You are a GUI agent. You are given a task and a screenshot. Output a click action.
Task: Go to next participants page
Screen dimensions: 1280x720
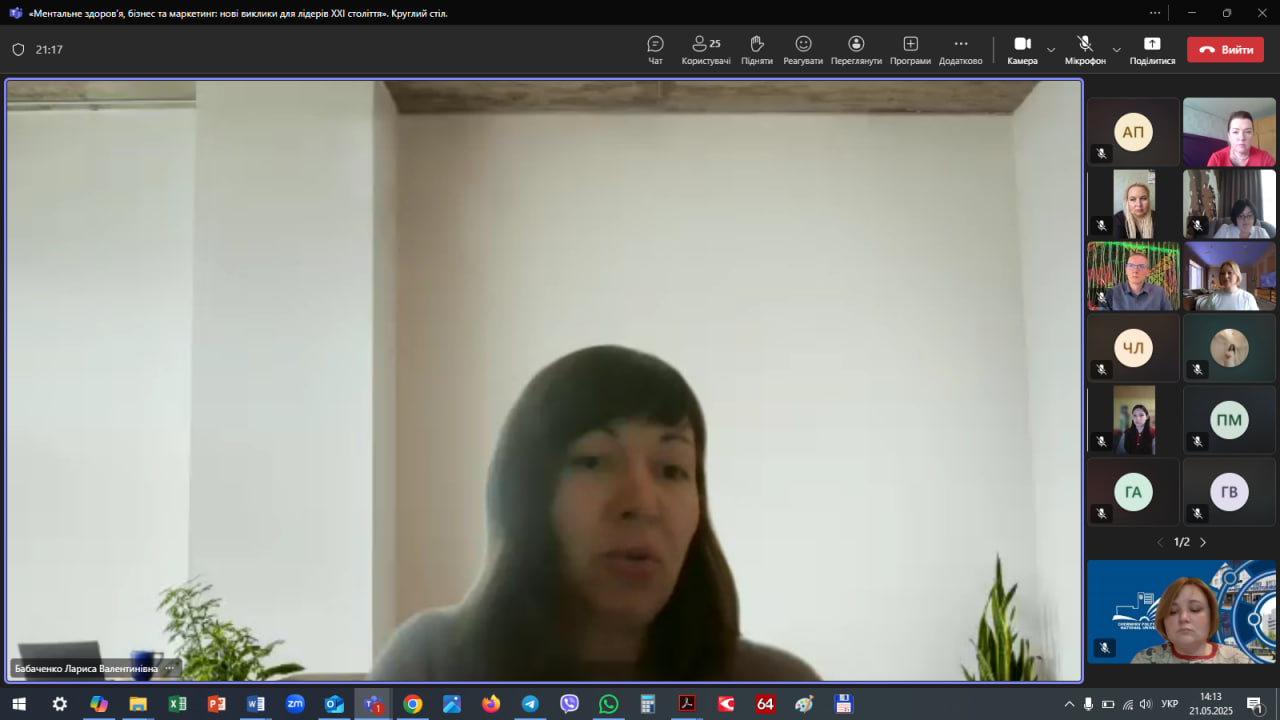[1203, 542]
